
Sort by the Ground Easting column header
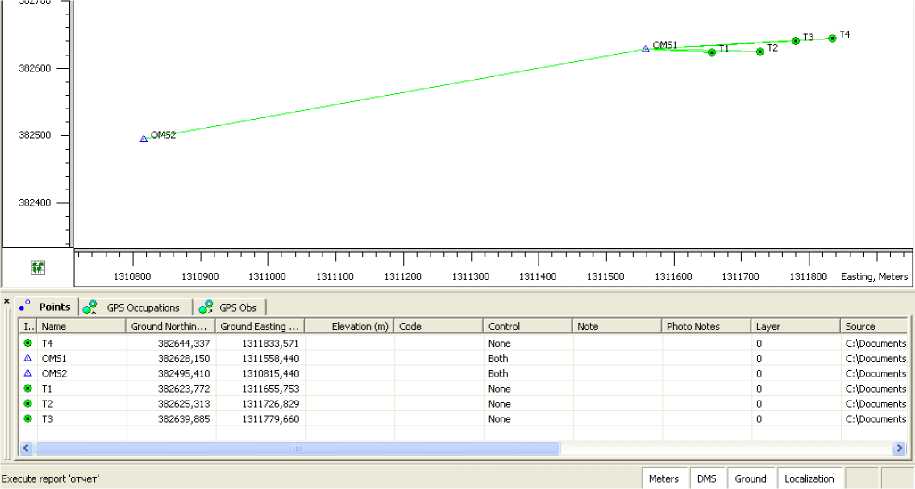click(260, 326)
